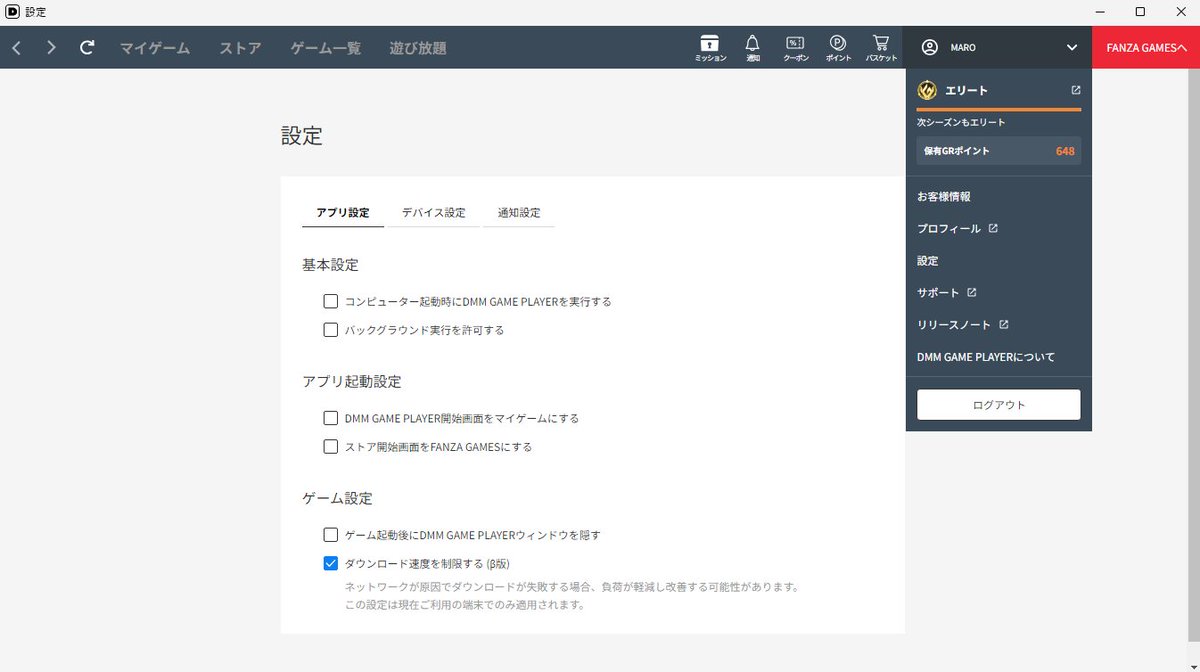The height and width of the screenshot is (672, 1200).
Task: Check notifications via the 通知 bell icon
Action: pyautogui.click(x=752, y=47)
